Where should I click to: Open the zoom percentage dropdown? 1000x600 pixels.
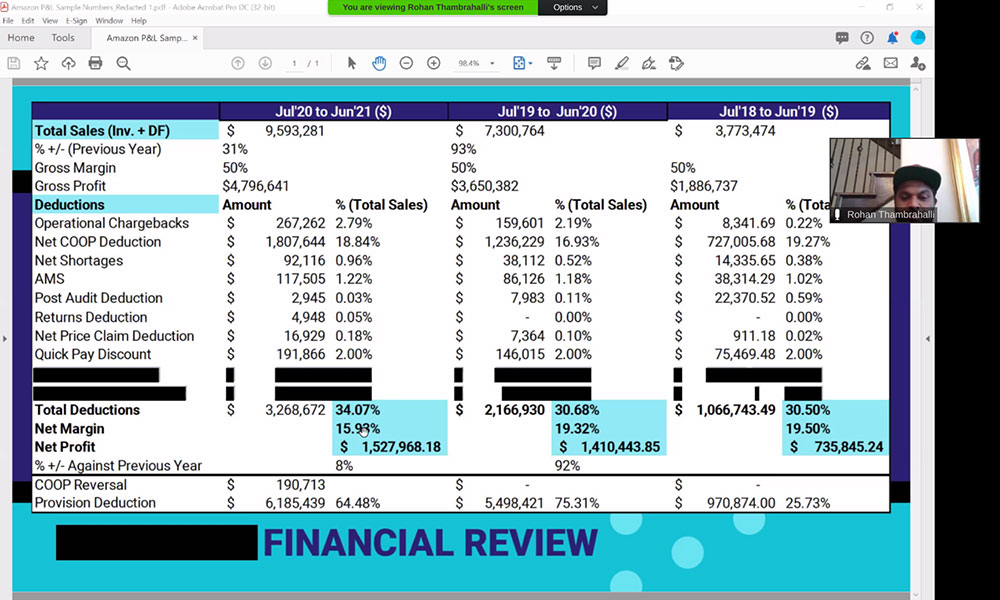pos(492,64)
